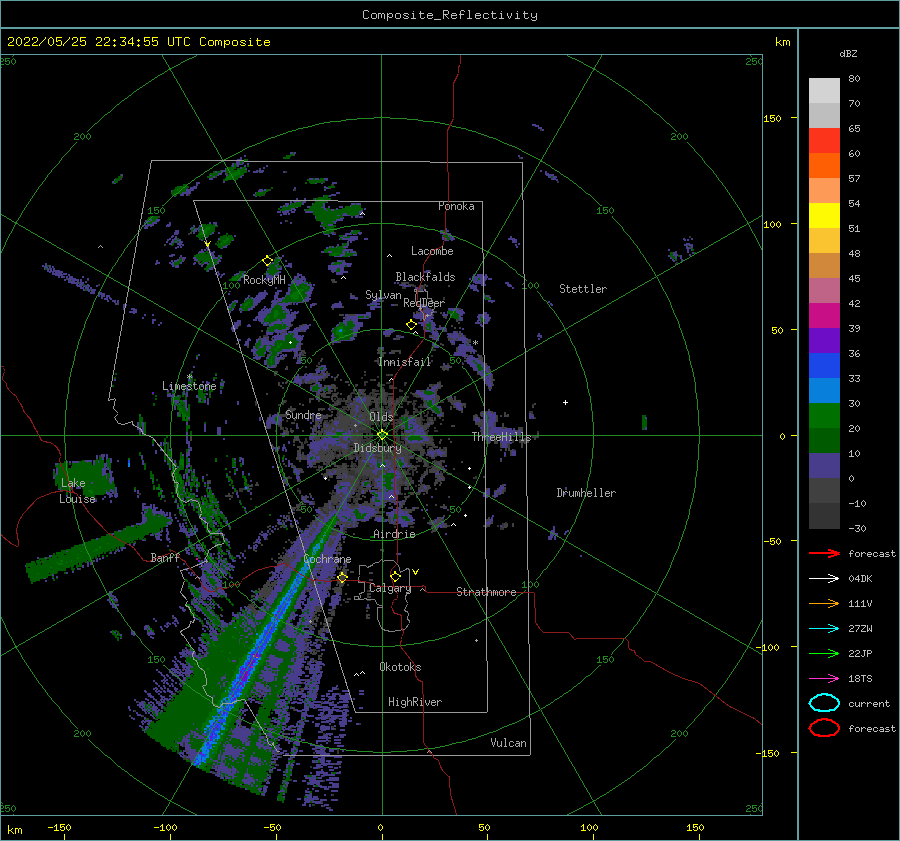Click the red forecast arrow legend icon
900x841 pixels.
(824, 553)
